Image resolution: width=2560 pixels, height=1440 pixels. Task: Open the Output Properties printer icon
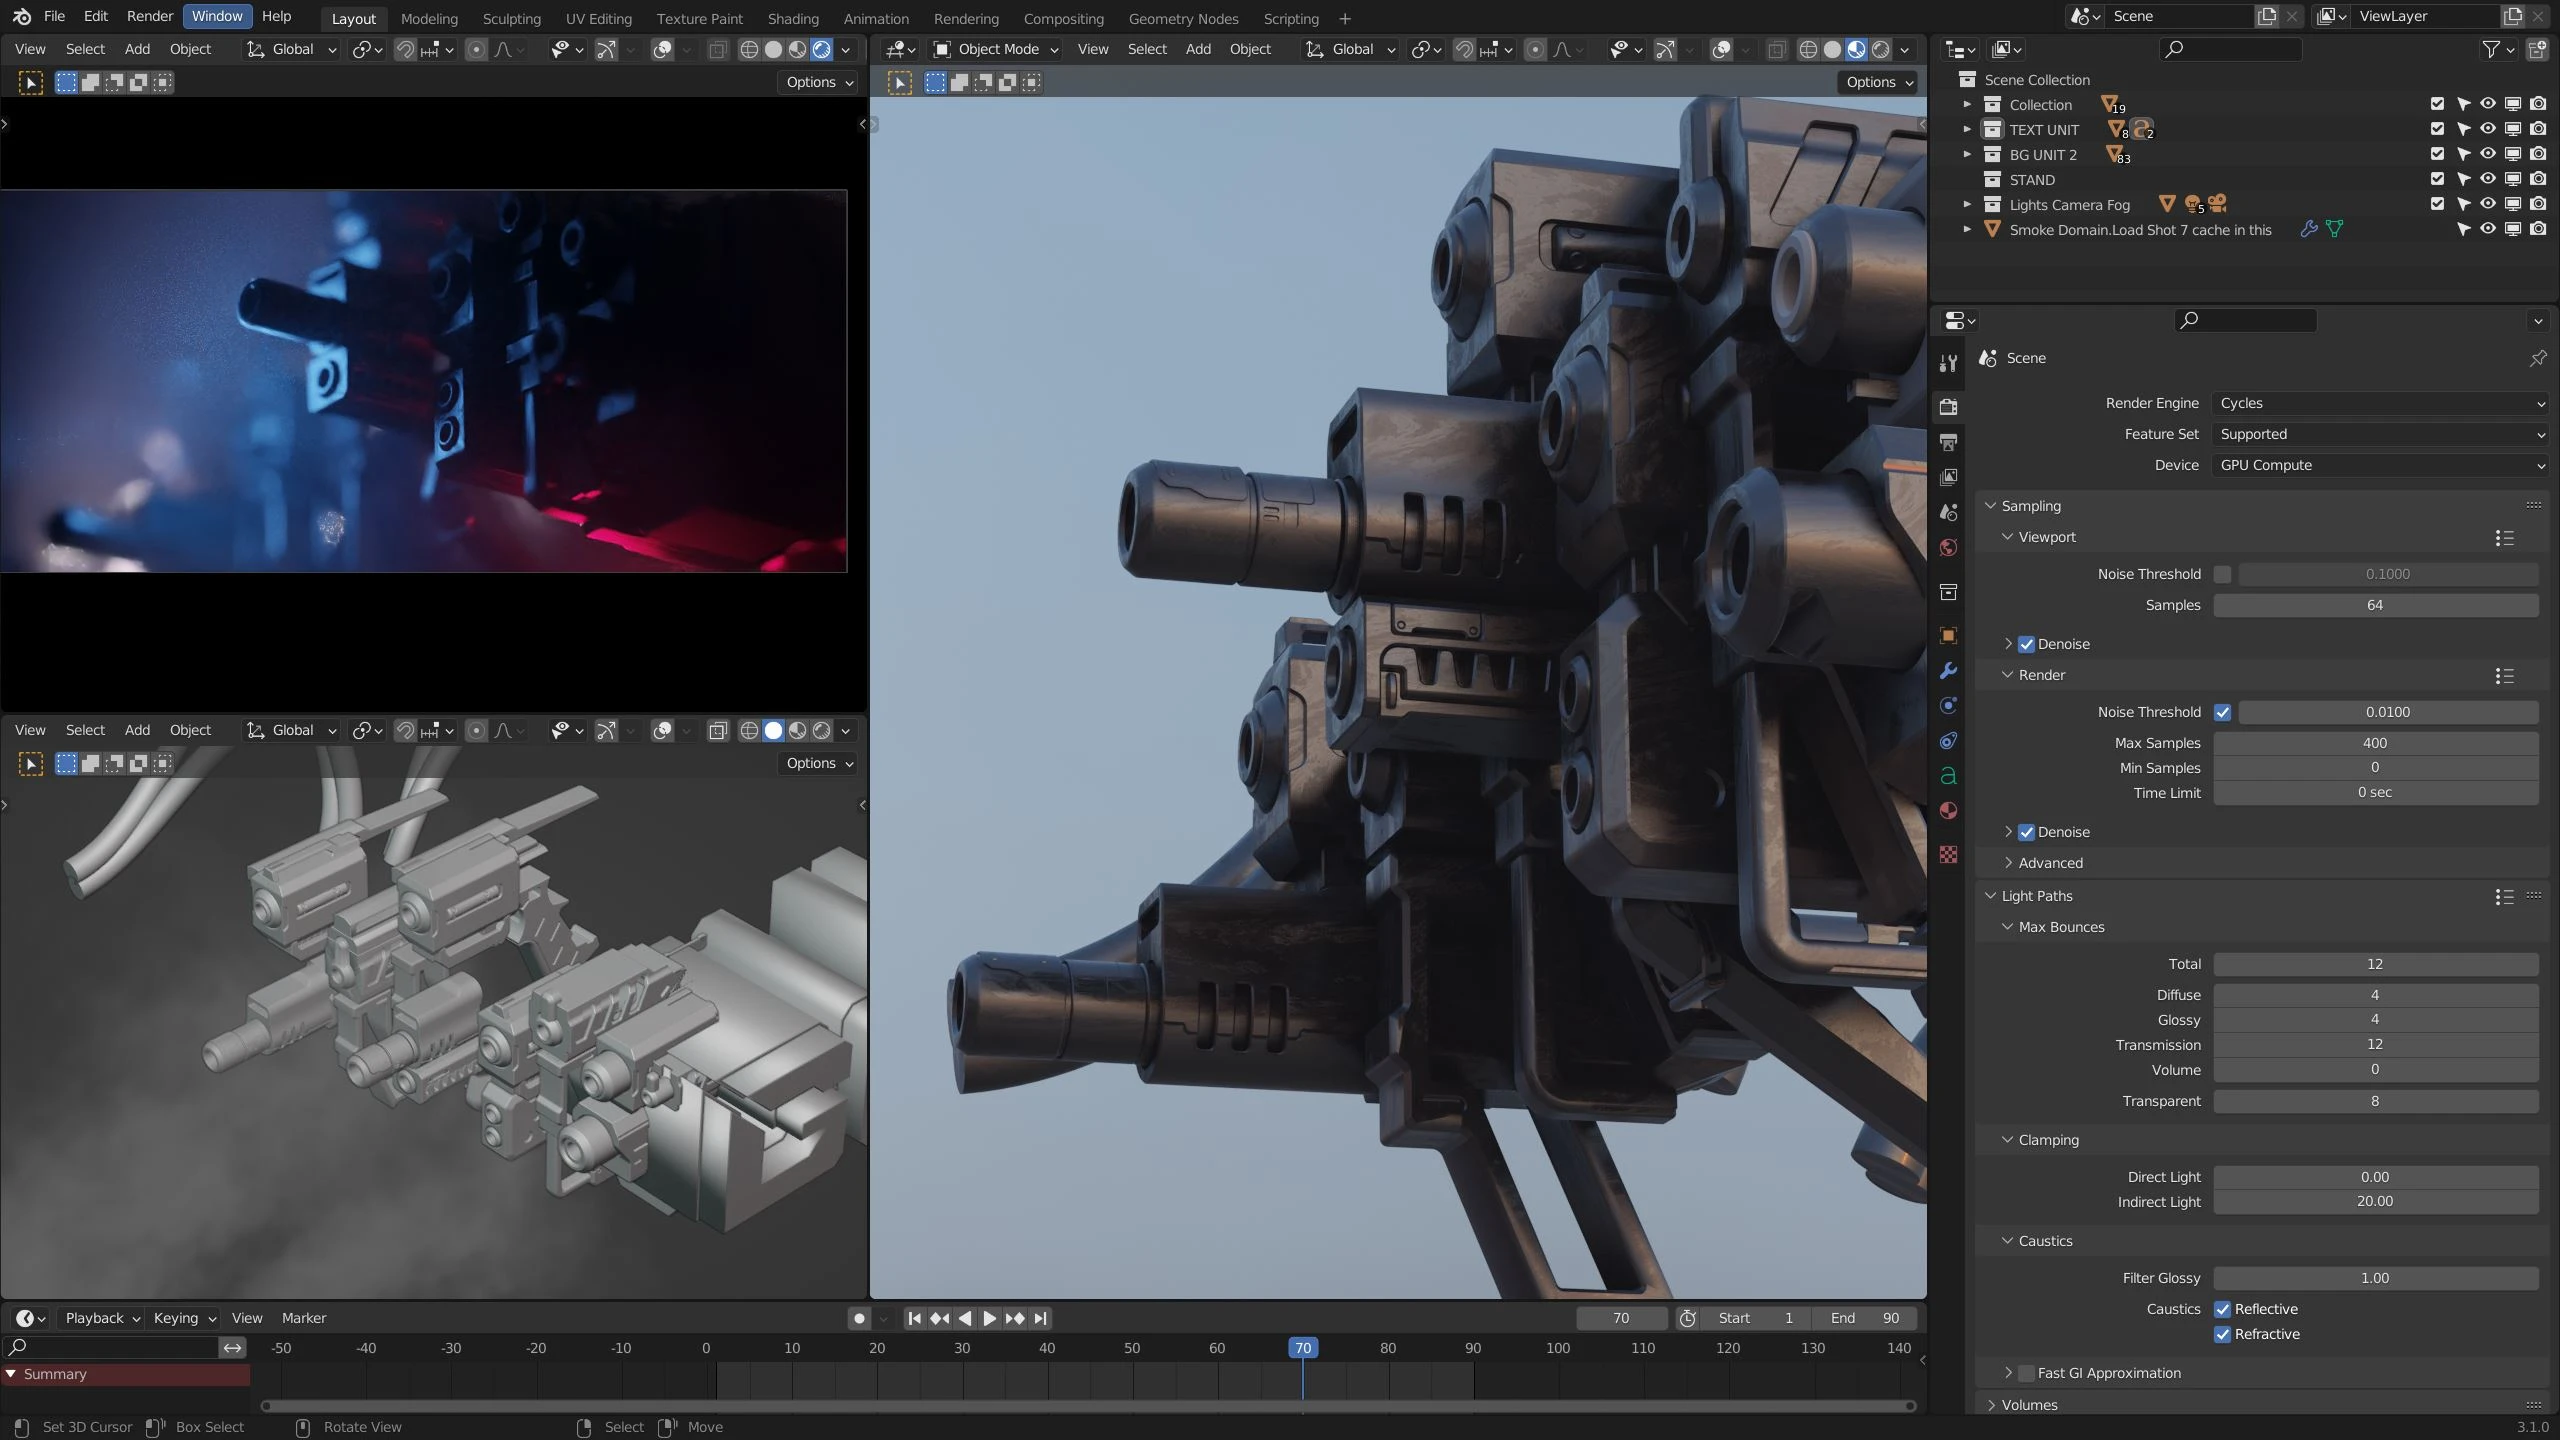[x=1948, y=441]
